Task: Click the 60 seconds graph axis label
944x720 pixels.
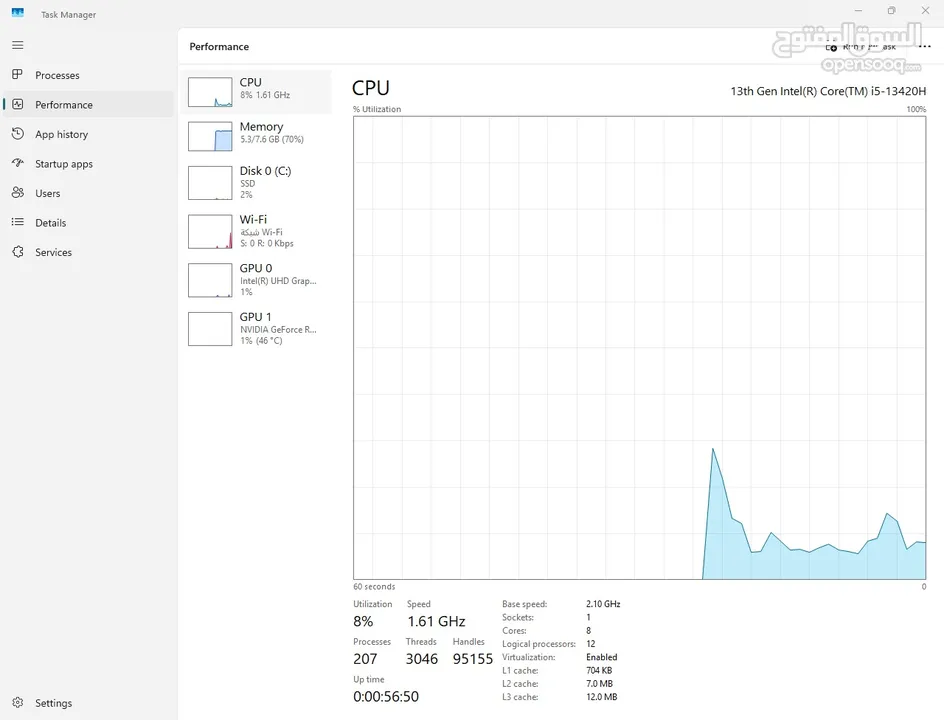Action: coord(374,587)
